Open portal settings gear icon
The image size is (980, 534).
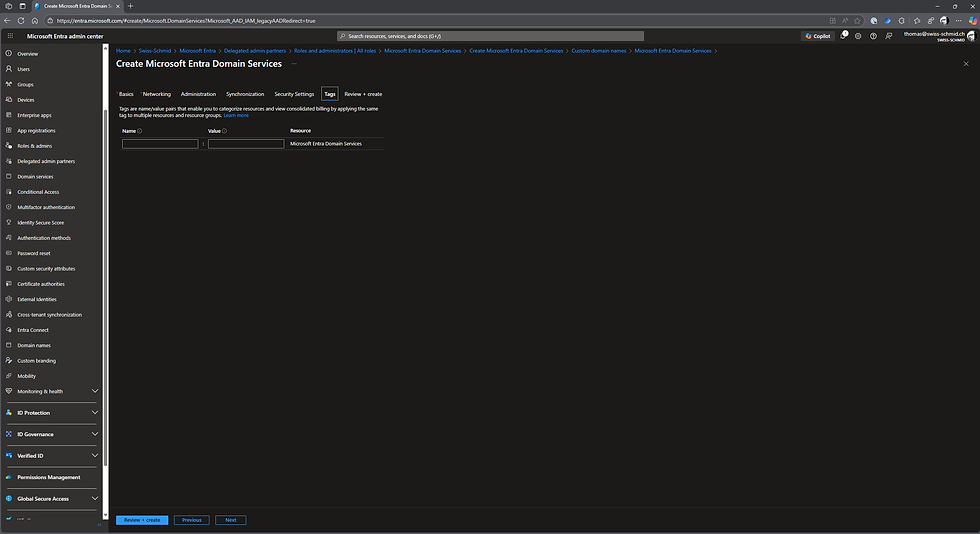[858, 36]
